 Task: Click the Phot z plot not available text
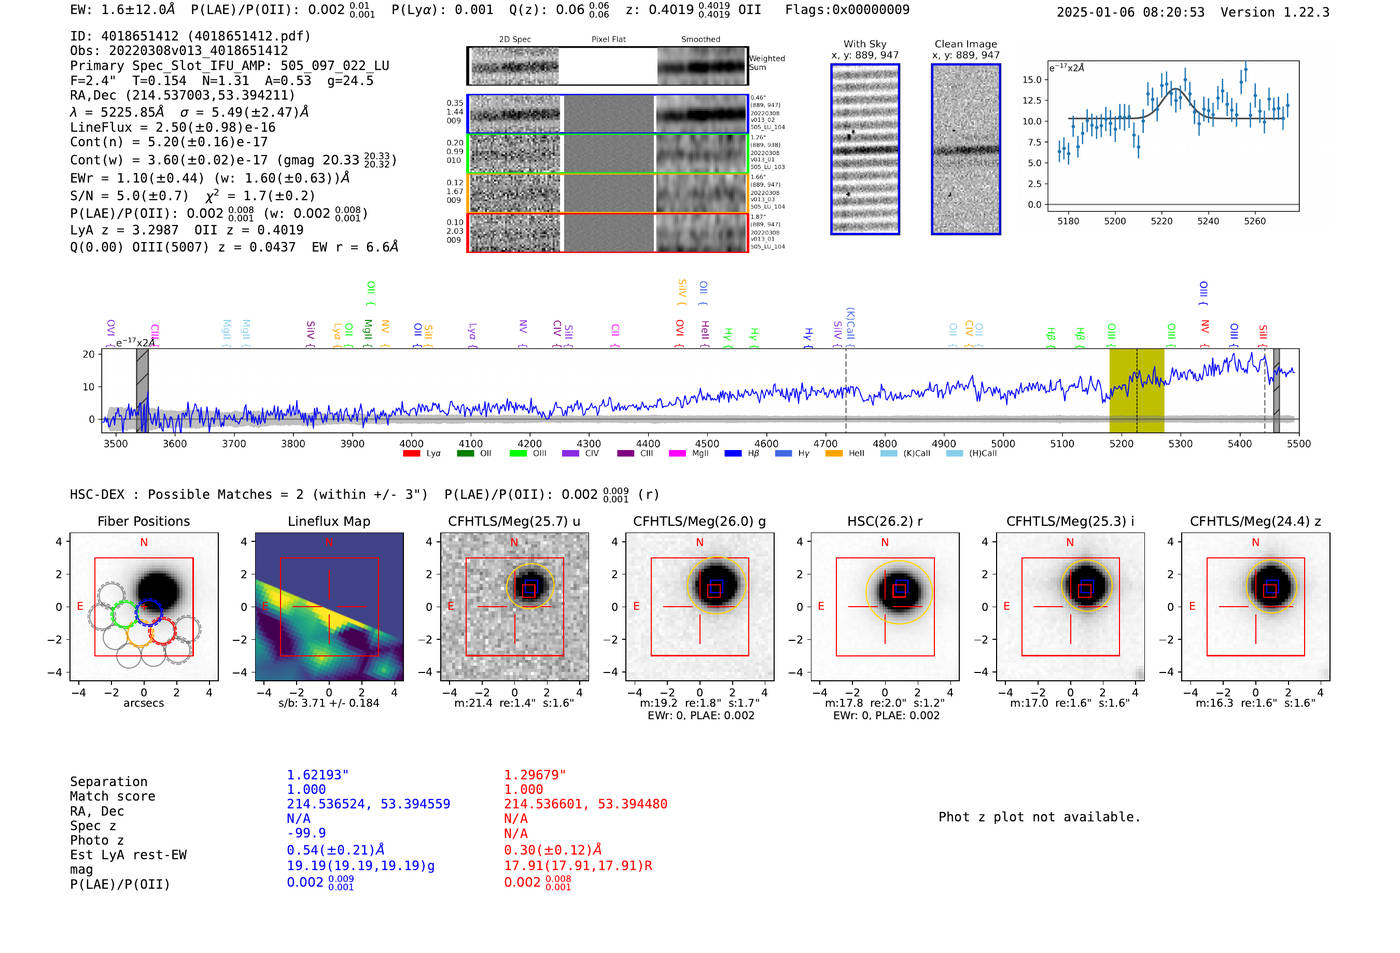coord(1039,817)
